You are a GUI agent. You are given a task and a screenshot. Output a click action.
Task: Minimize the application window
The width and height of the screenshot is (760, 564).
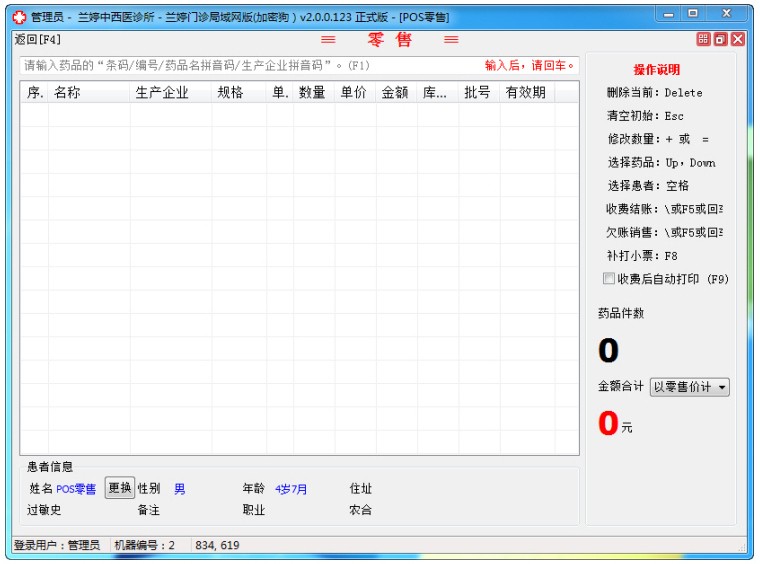669,14
